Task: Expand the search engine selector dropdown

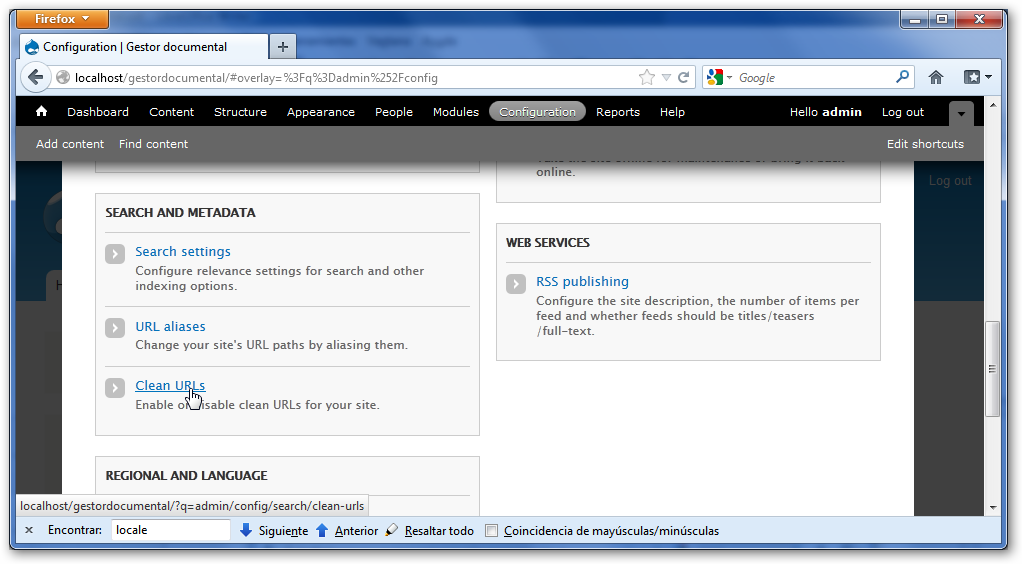Action: tap(720, 77)
